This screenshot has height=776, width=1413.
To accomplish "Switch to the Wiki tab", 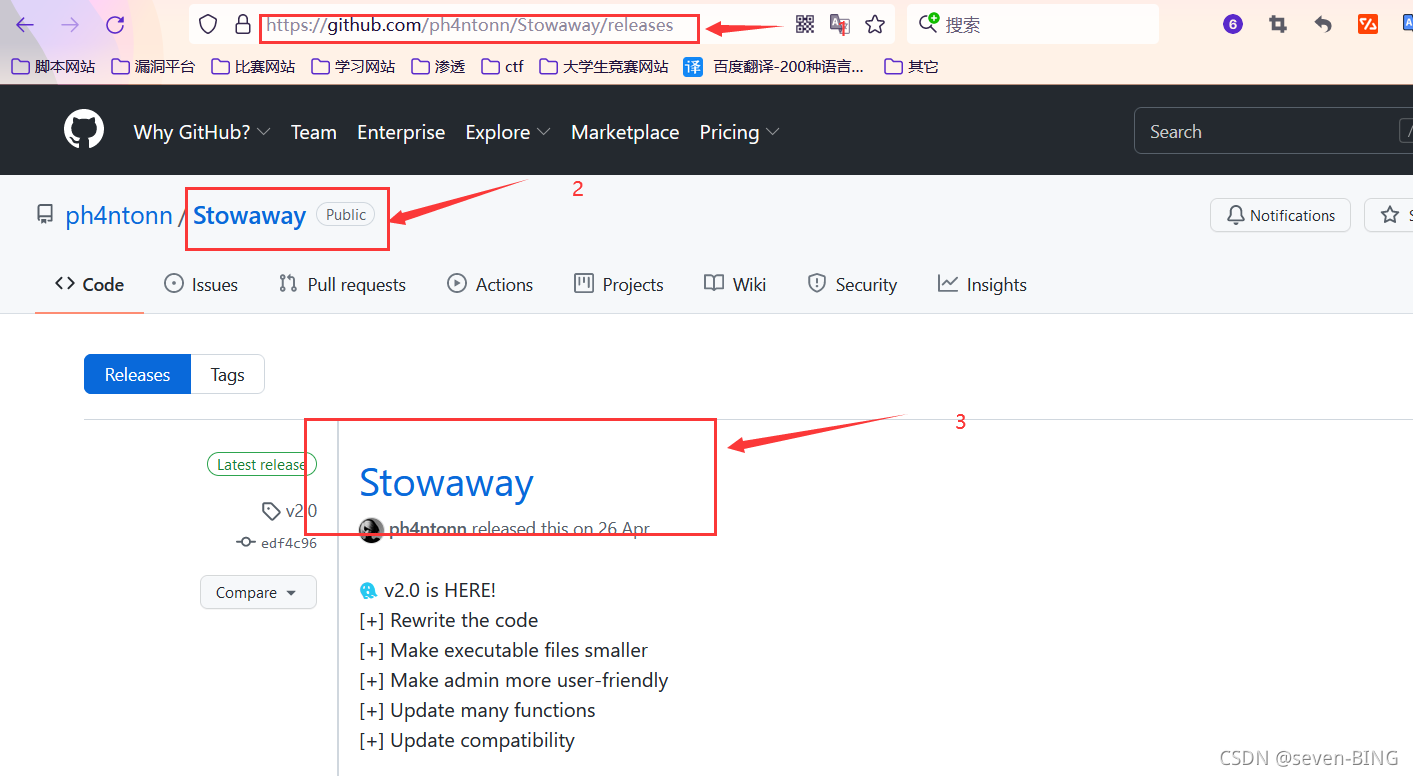I will point(735,284).
